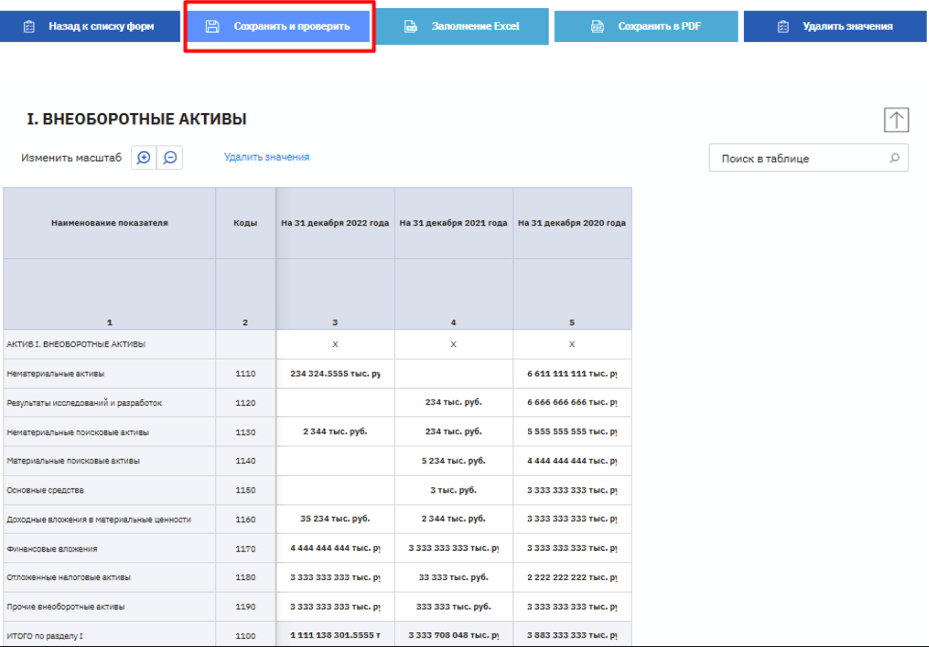Click the zoom in magnifier icon
The height and width of the screenshot is (647, 929).
tap(145, 158)
